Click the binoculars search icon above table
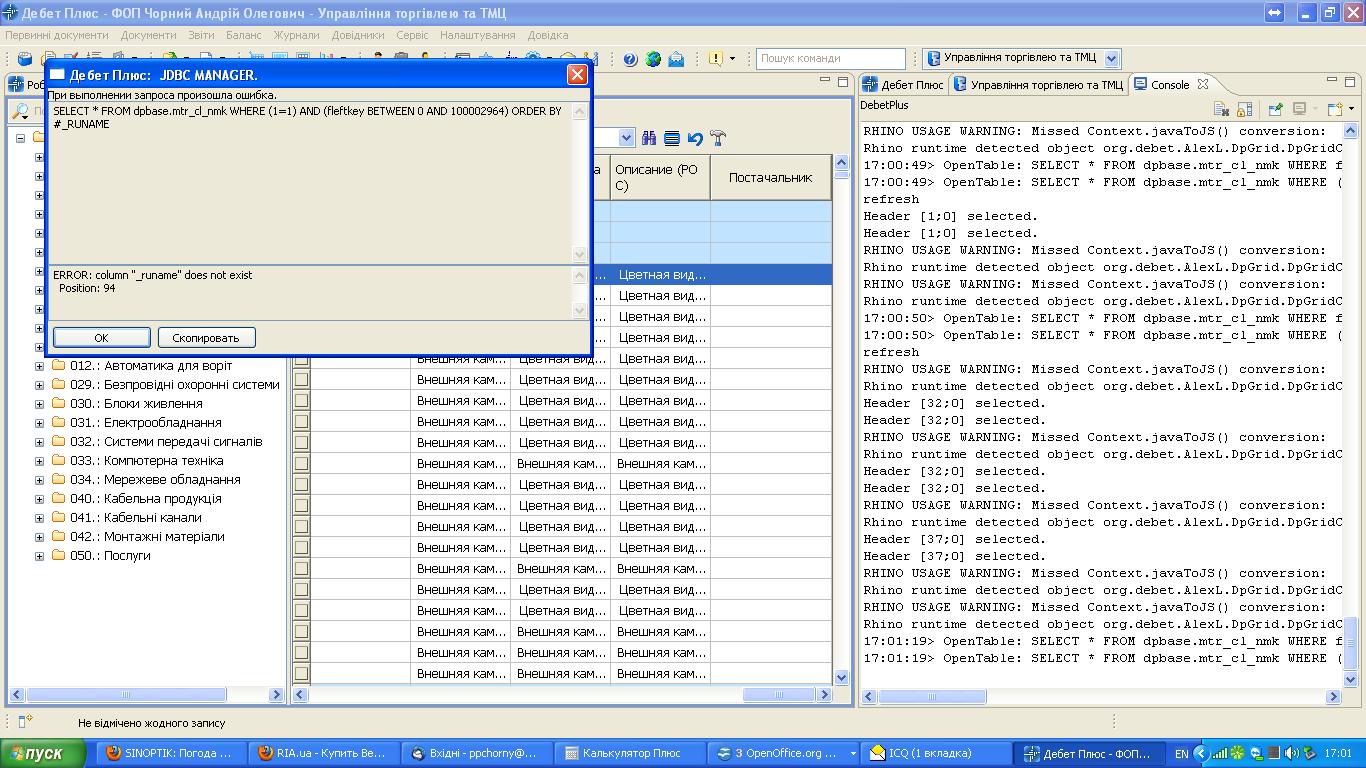 649,138
